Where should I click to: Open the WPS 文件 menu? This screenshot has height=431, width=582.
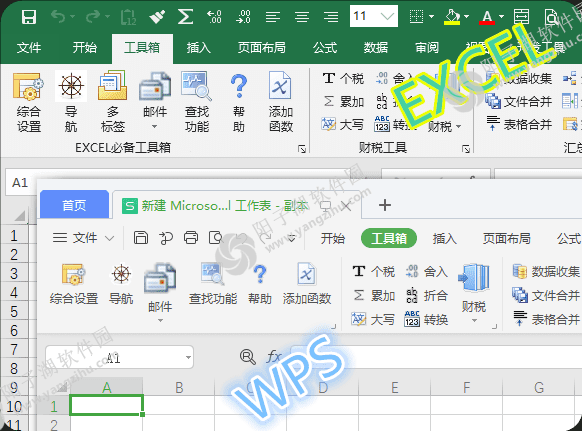(x=83, y=238)
